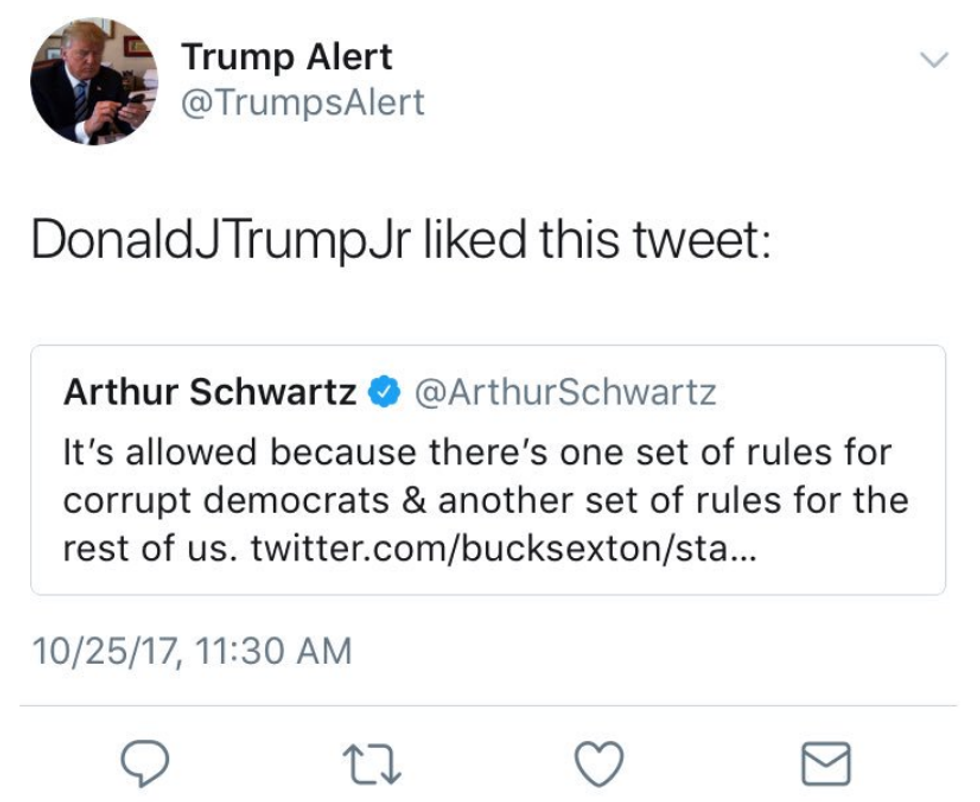Visit the @ArthurSchwartz handle
980x802 pixels.
[x=566, y=393]
